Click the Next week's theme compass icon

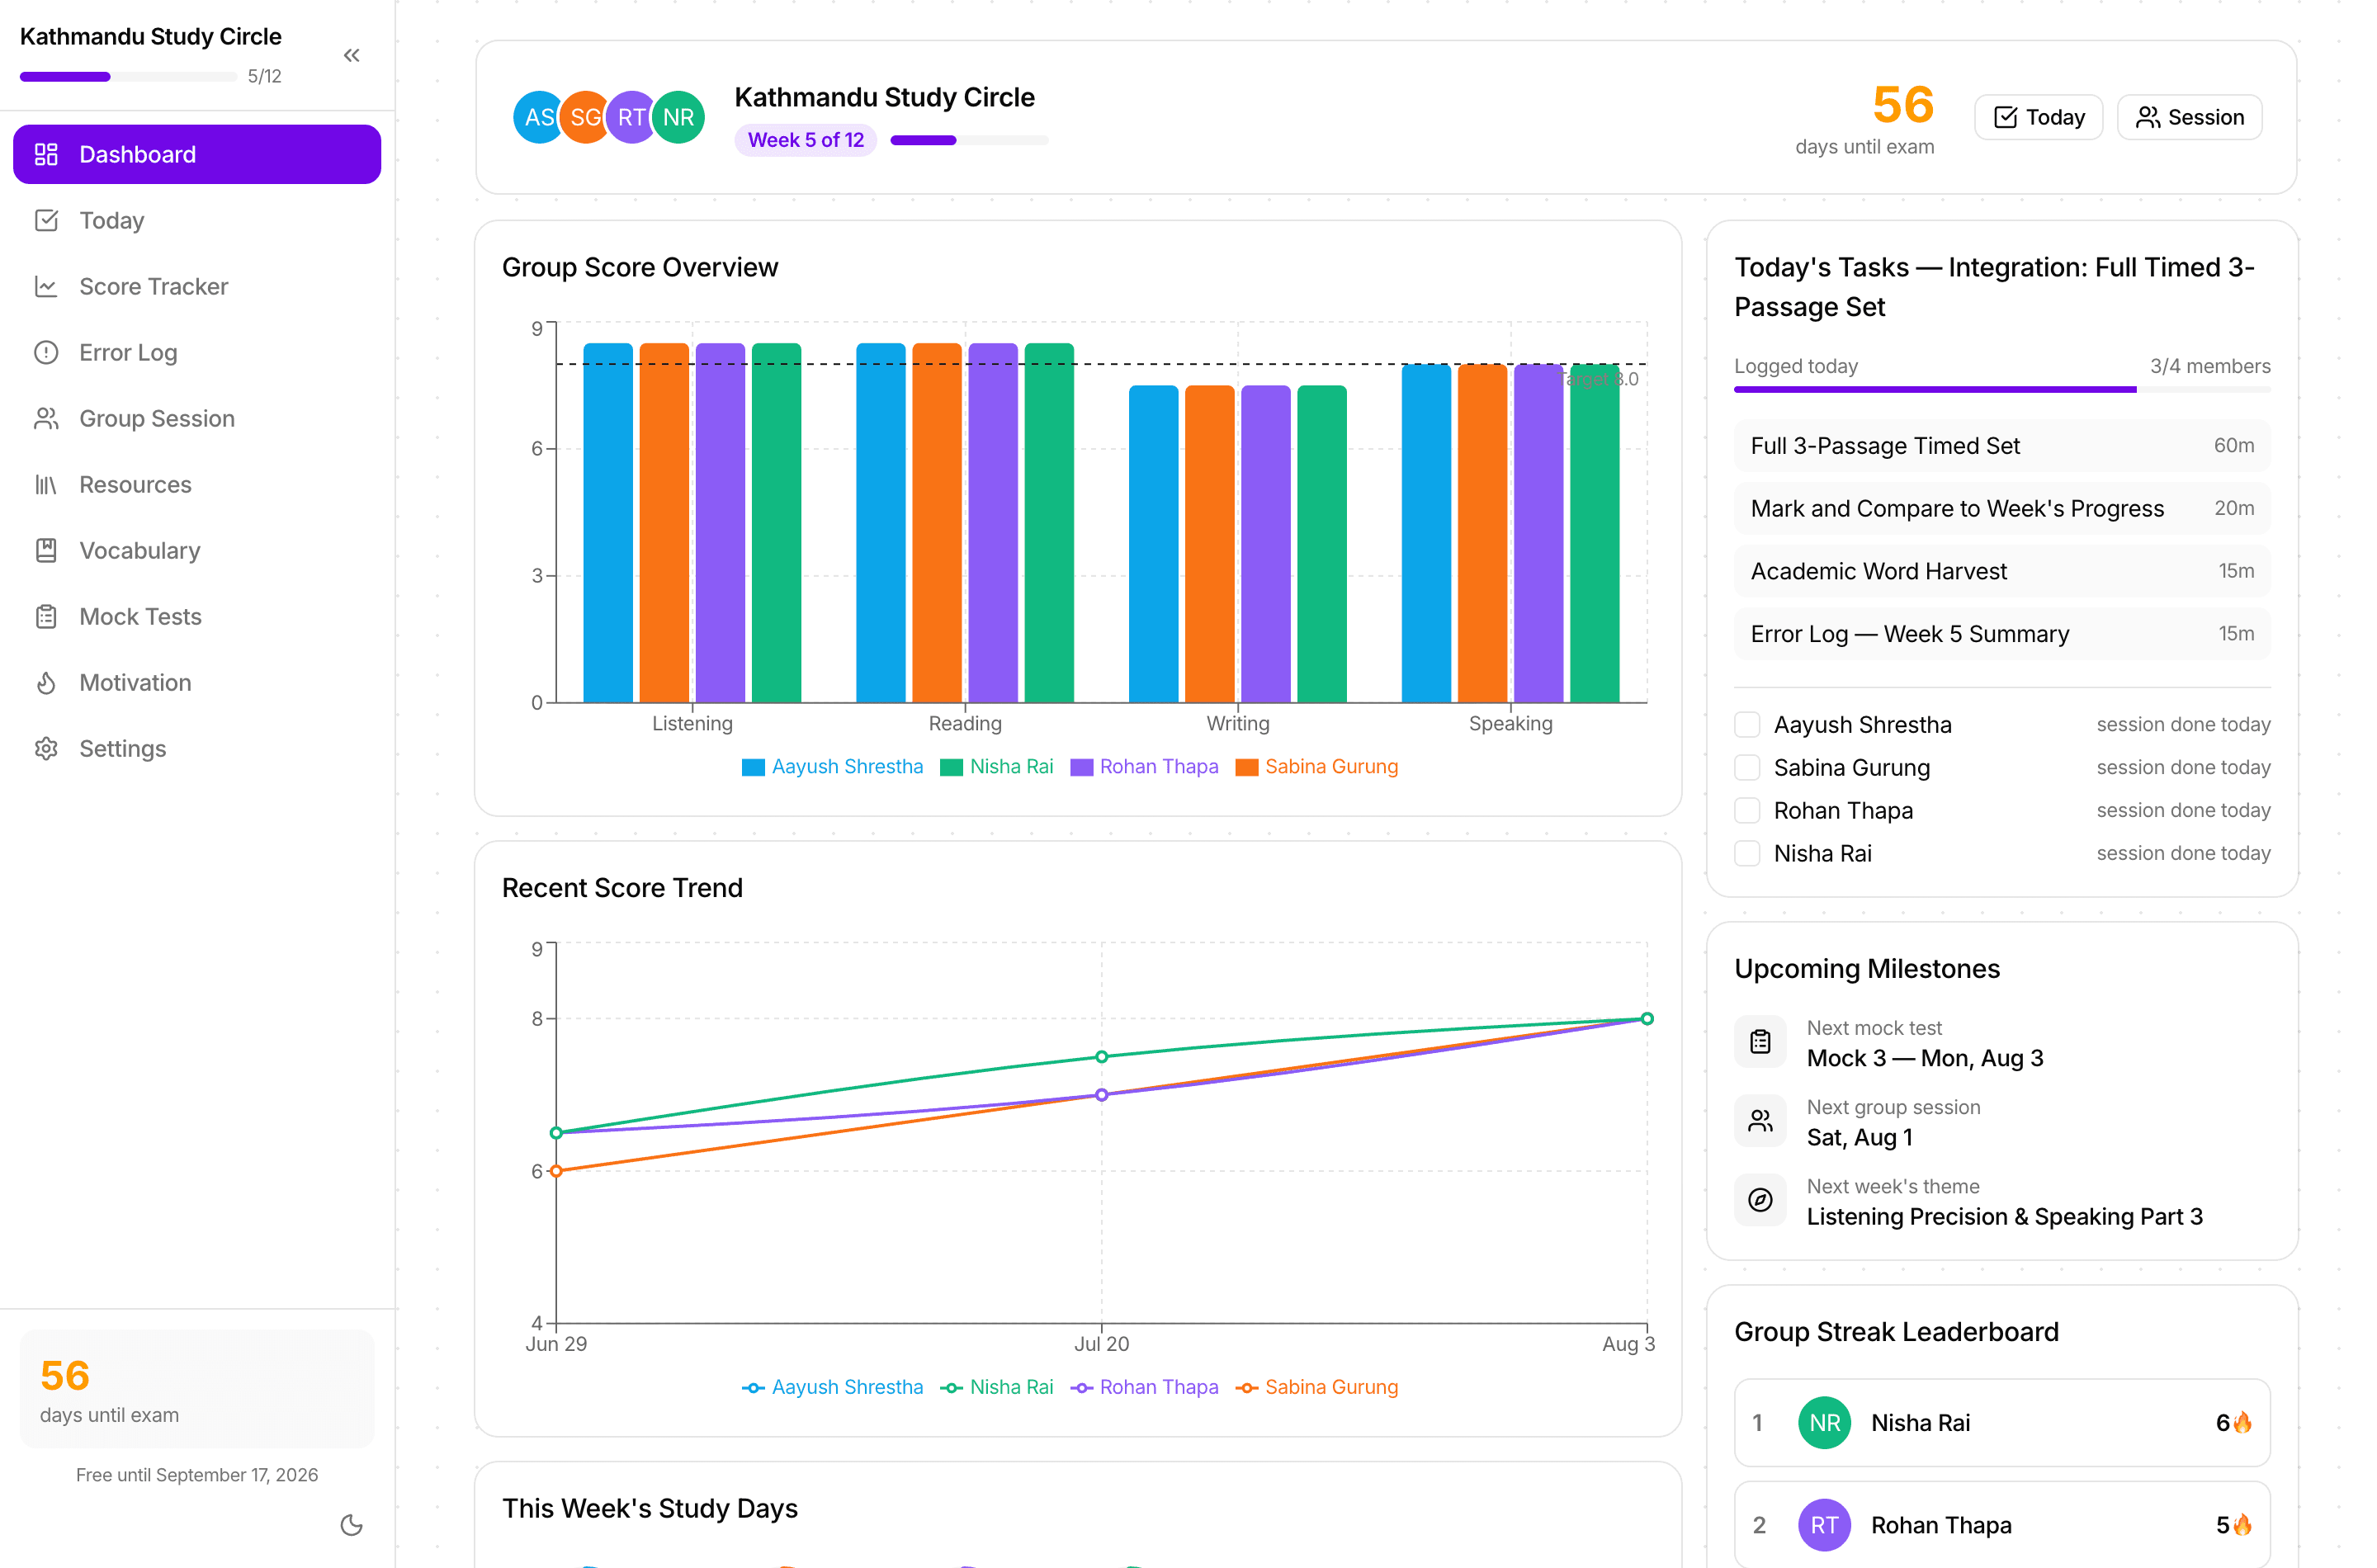point(1760,1200)
